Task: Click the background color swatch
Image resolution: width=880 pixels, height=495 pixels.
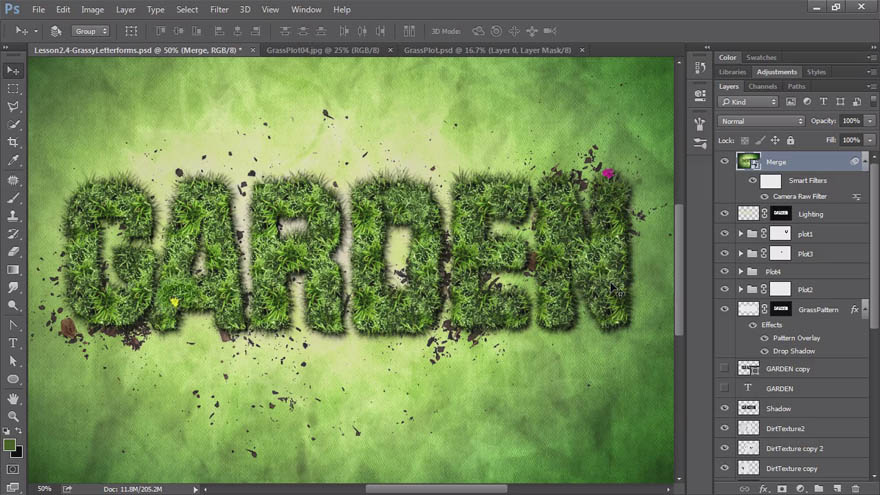Action: click(19, 453)
